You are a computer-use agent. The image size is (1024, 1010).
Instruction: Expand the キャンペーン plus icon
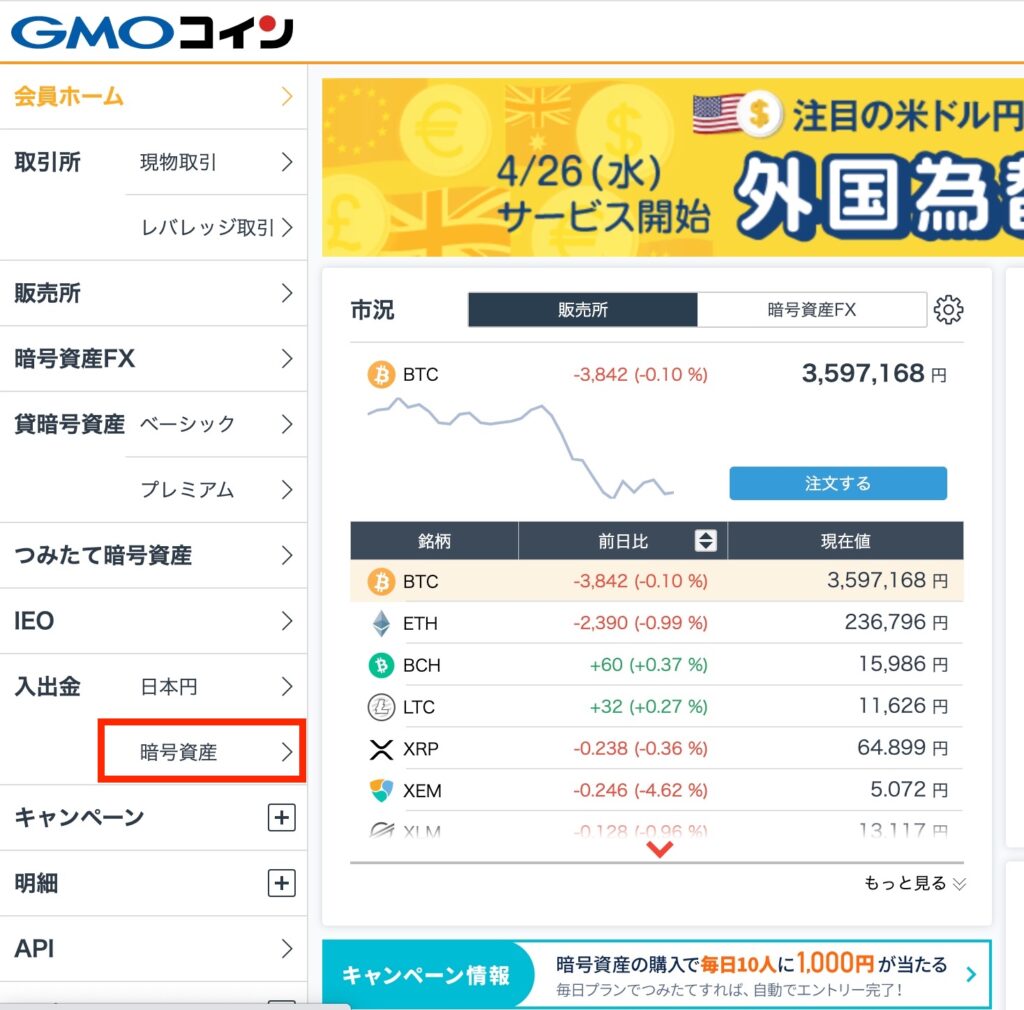tap(281, 817)
